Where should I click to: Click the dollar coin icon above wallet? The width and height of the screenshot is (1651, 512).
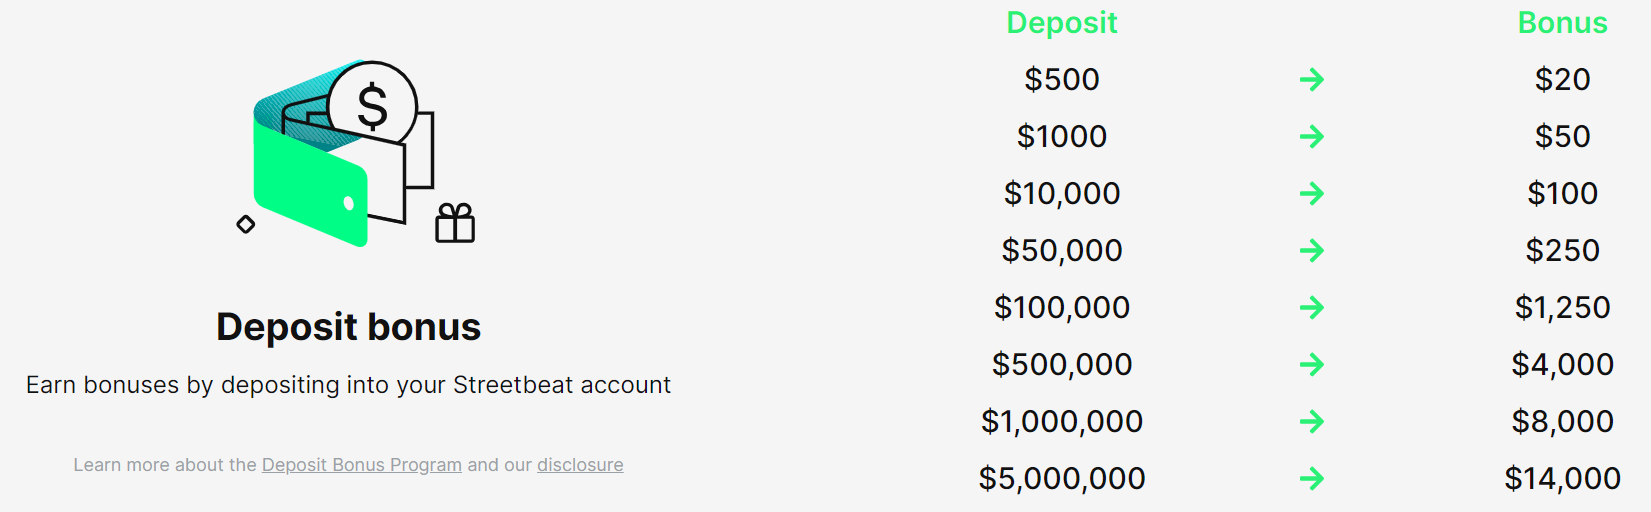[372, 105]
